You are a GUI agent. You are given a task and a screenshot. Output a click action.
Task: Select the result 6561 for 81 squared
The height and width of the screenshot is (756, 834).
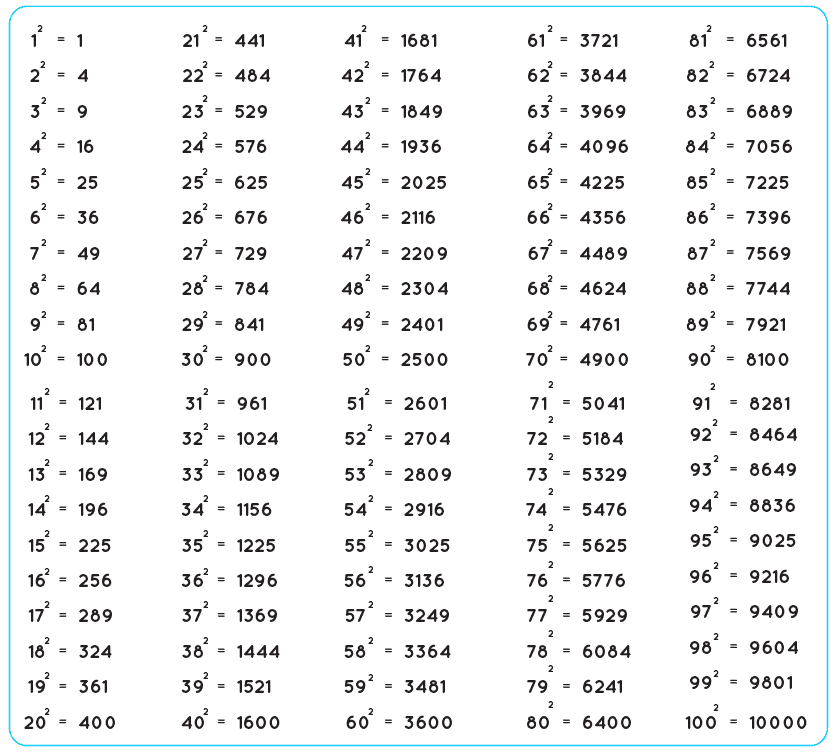(767, 40)
